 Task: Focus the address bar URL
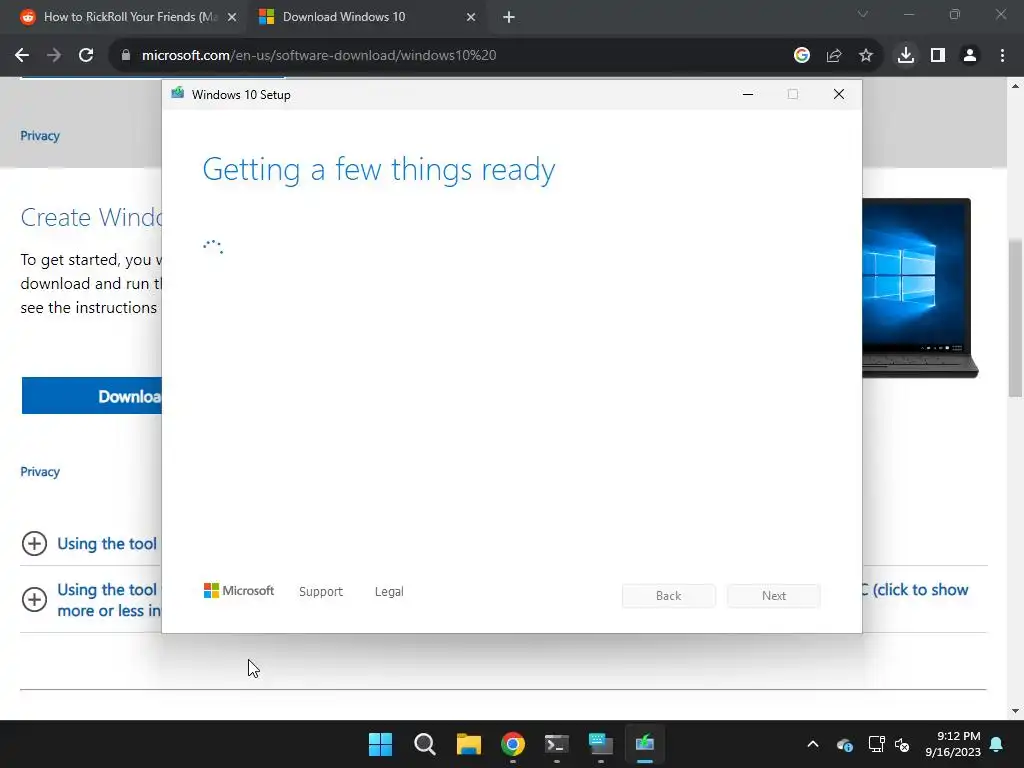pyautogui.click(x=319, y=56)
